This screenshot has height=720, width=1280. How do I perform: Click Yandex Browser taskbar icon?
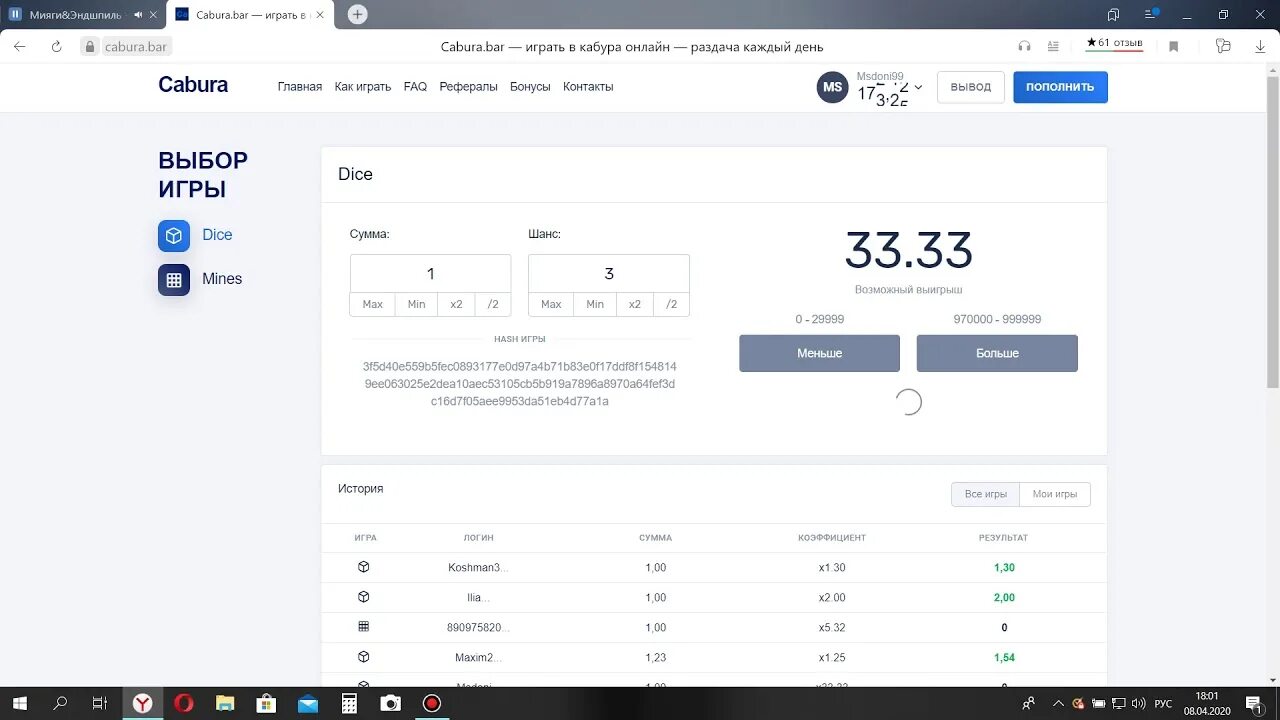click(x=143, y=703)
